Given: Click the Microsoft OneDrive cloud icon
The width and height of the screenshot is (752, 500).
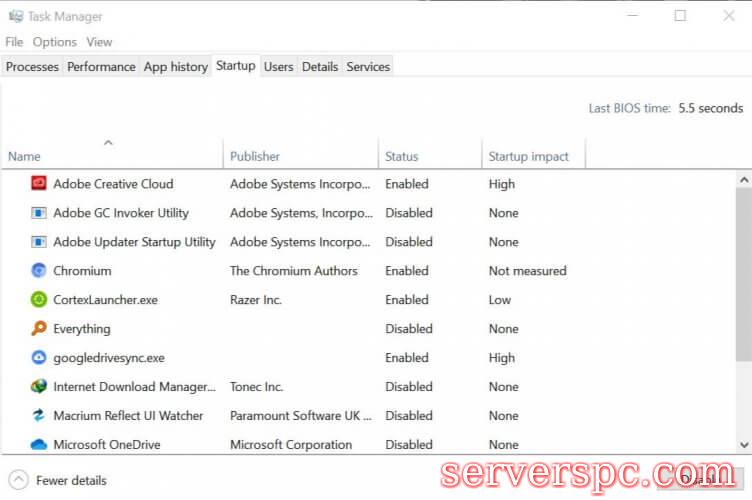Looking at the screenshot, I should coord(39,445).
